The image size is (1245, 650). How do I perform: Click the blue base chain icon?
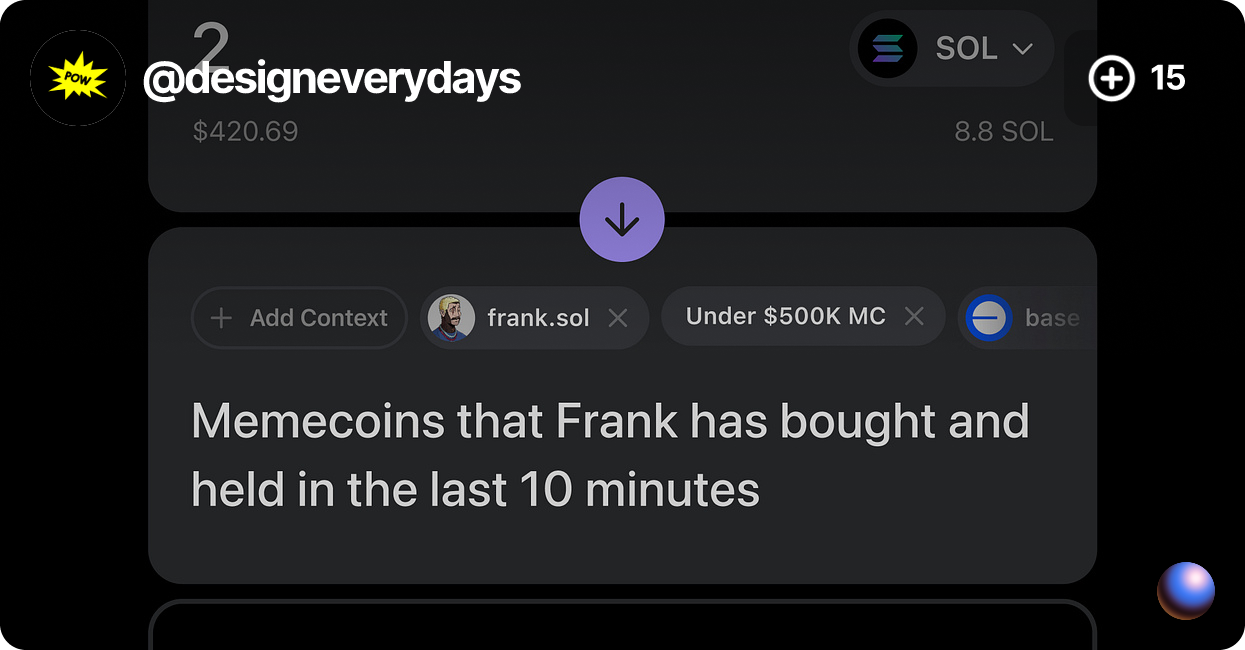[x=988, y=318]
